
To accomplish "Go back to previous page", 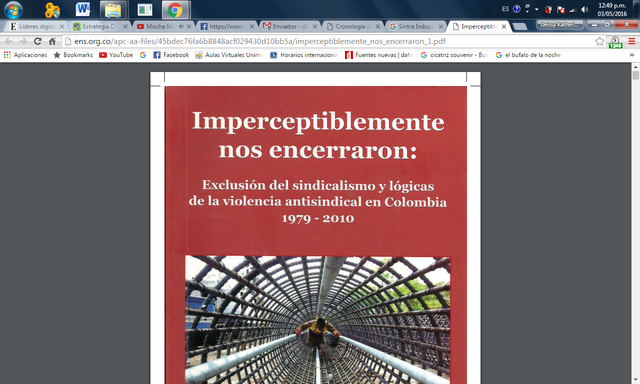I will [x=9, y=41].
